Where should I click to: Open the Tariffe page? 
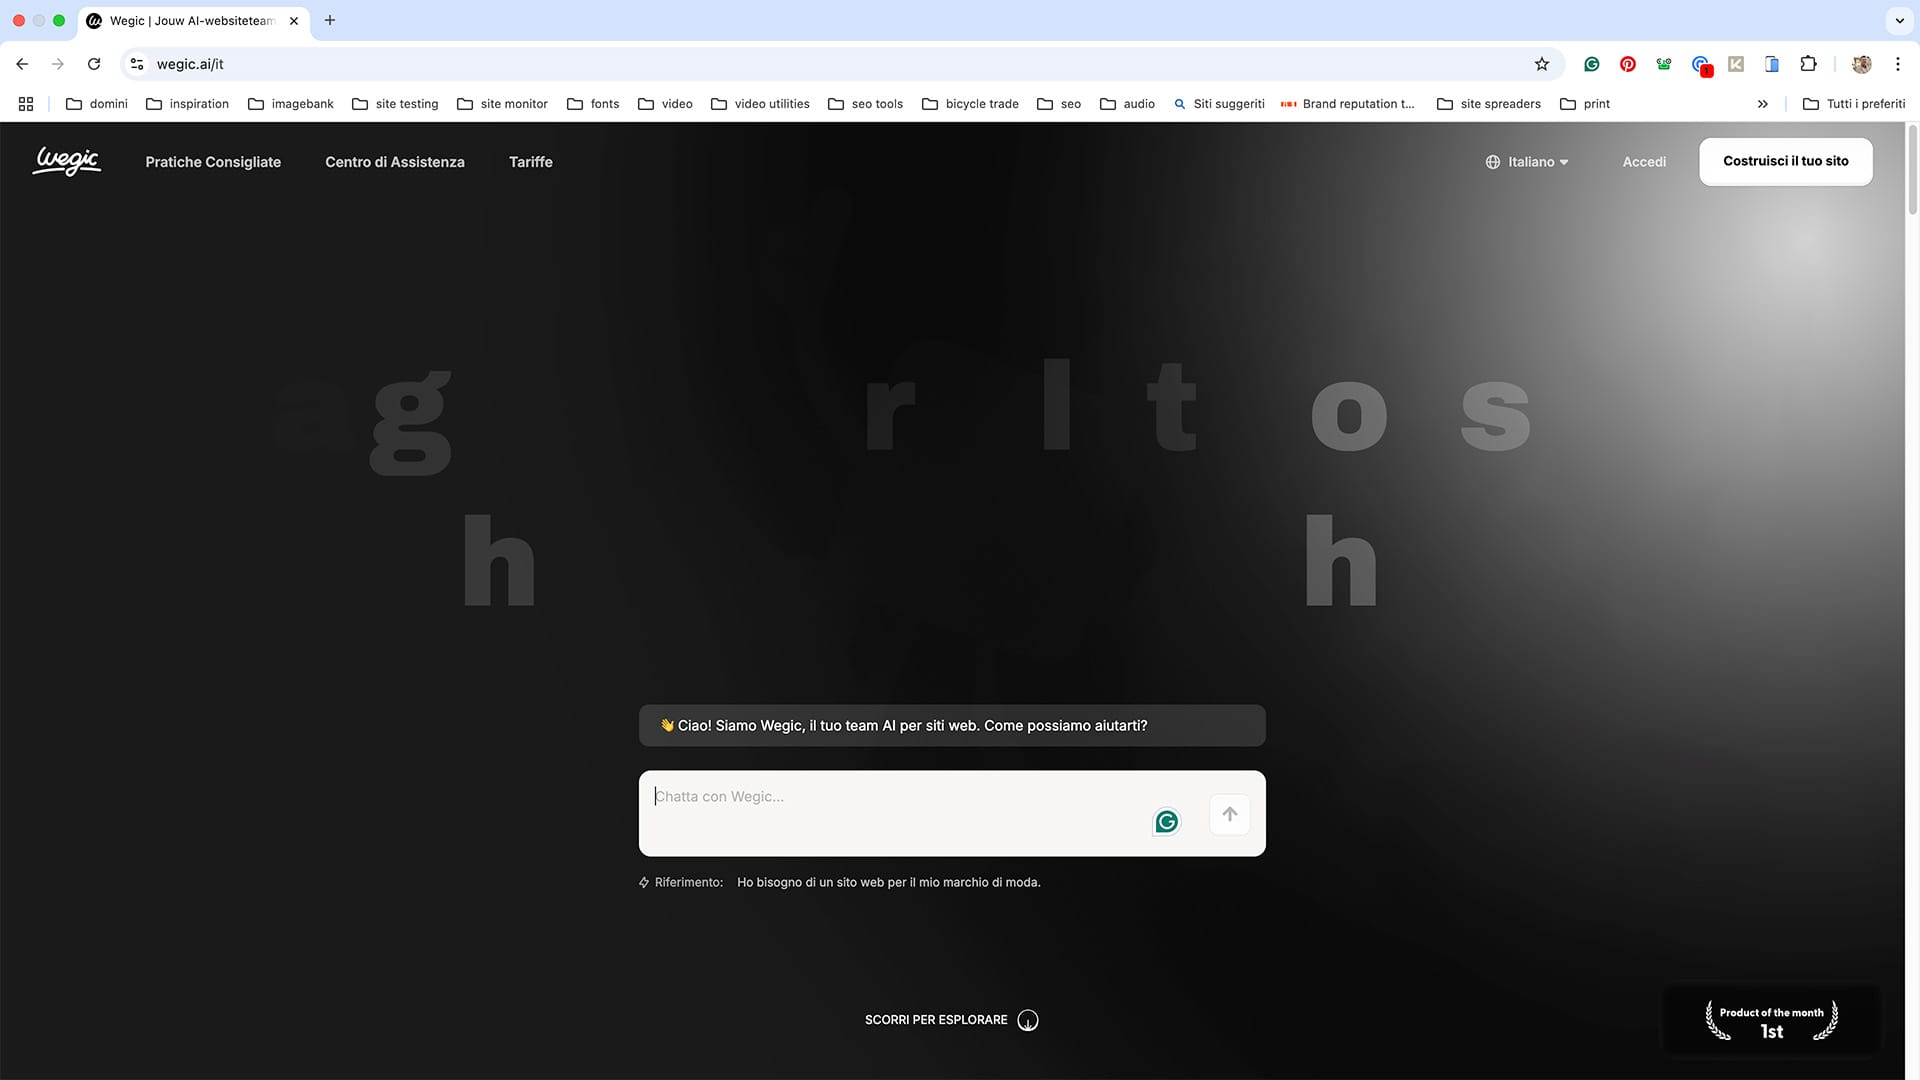(x=530, y=162)
